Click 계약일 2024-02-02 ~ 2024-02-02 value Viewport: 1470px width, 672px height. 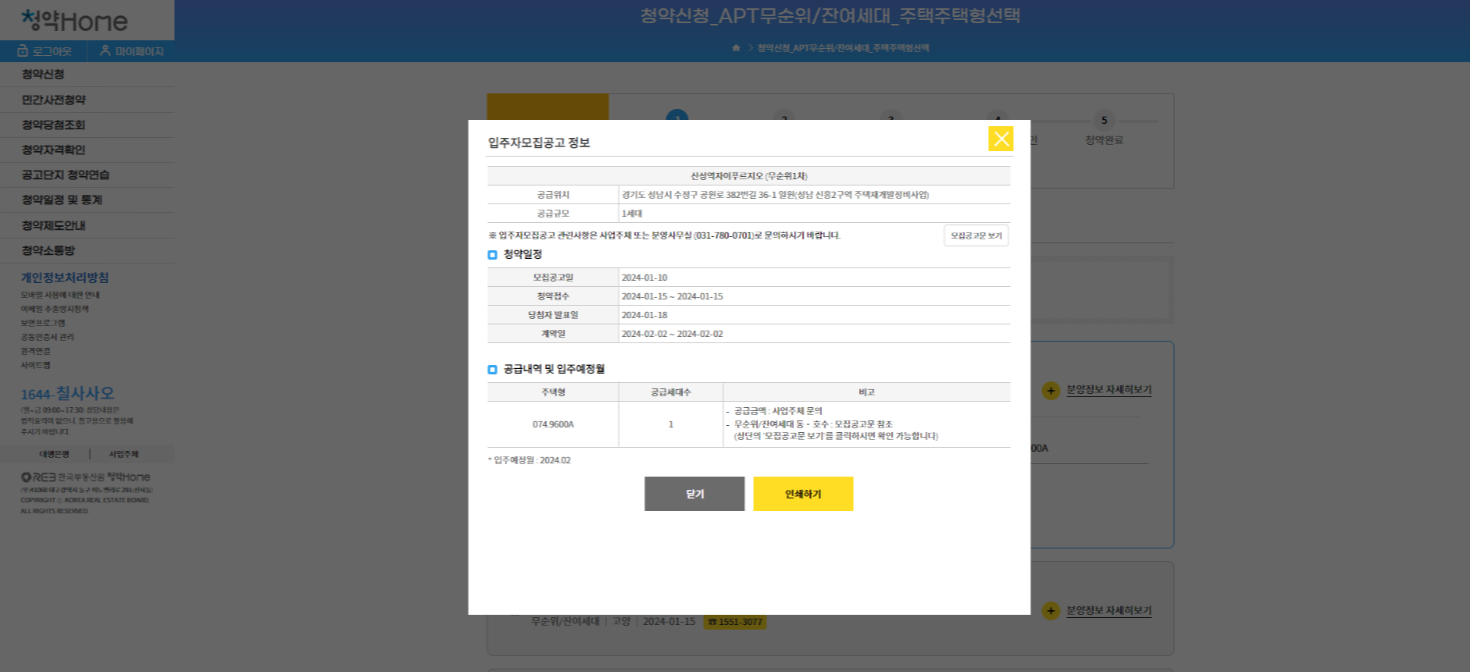pos(672,334)
